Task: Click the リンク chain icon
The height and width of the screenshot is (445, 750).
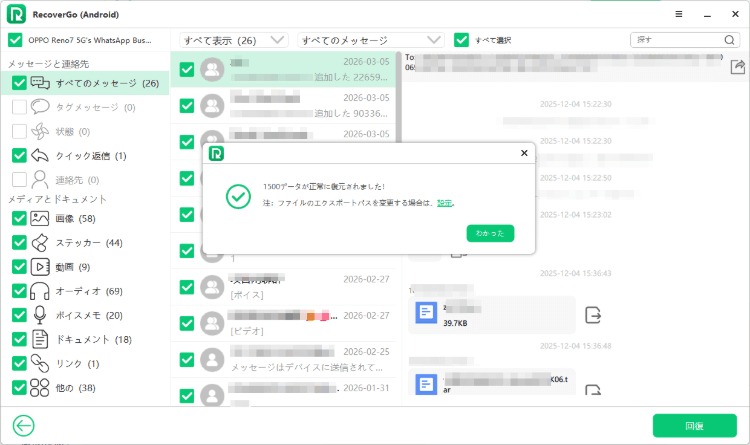Action: click(40, 364)
